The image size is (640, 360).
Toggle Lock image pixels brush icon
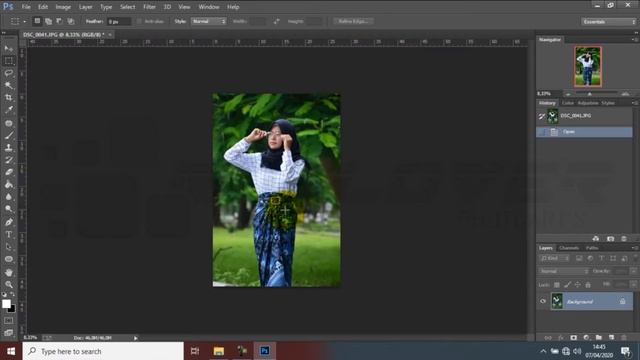pyautogui.click(x=567, y=284)
